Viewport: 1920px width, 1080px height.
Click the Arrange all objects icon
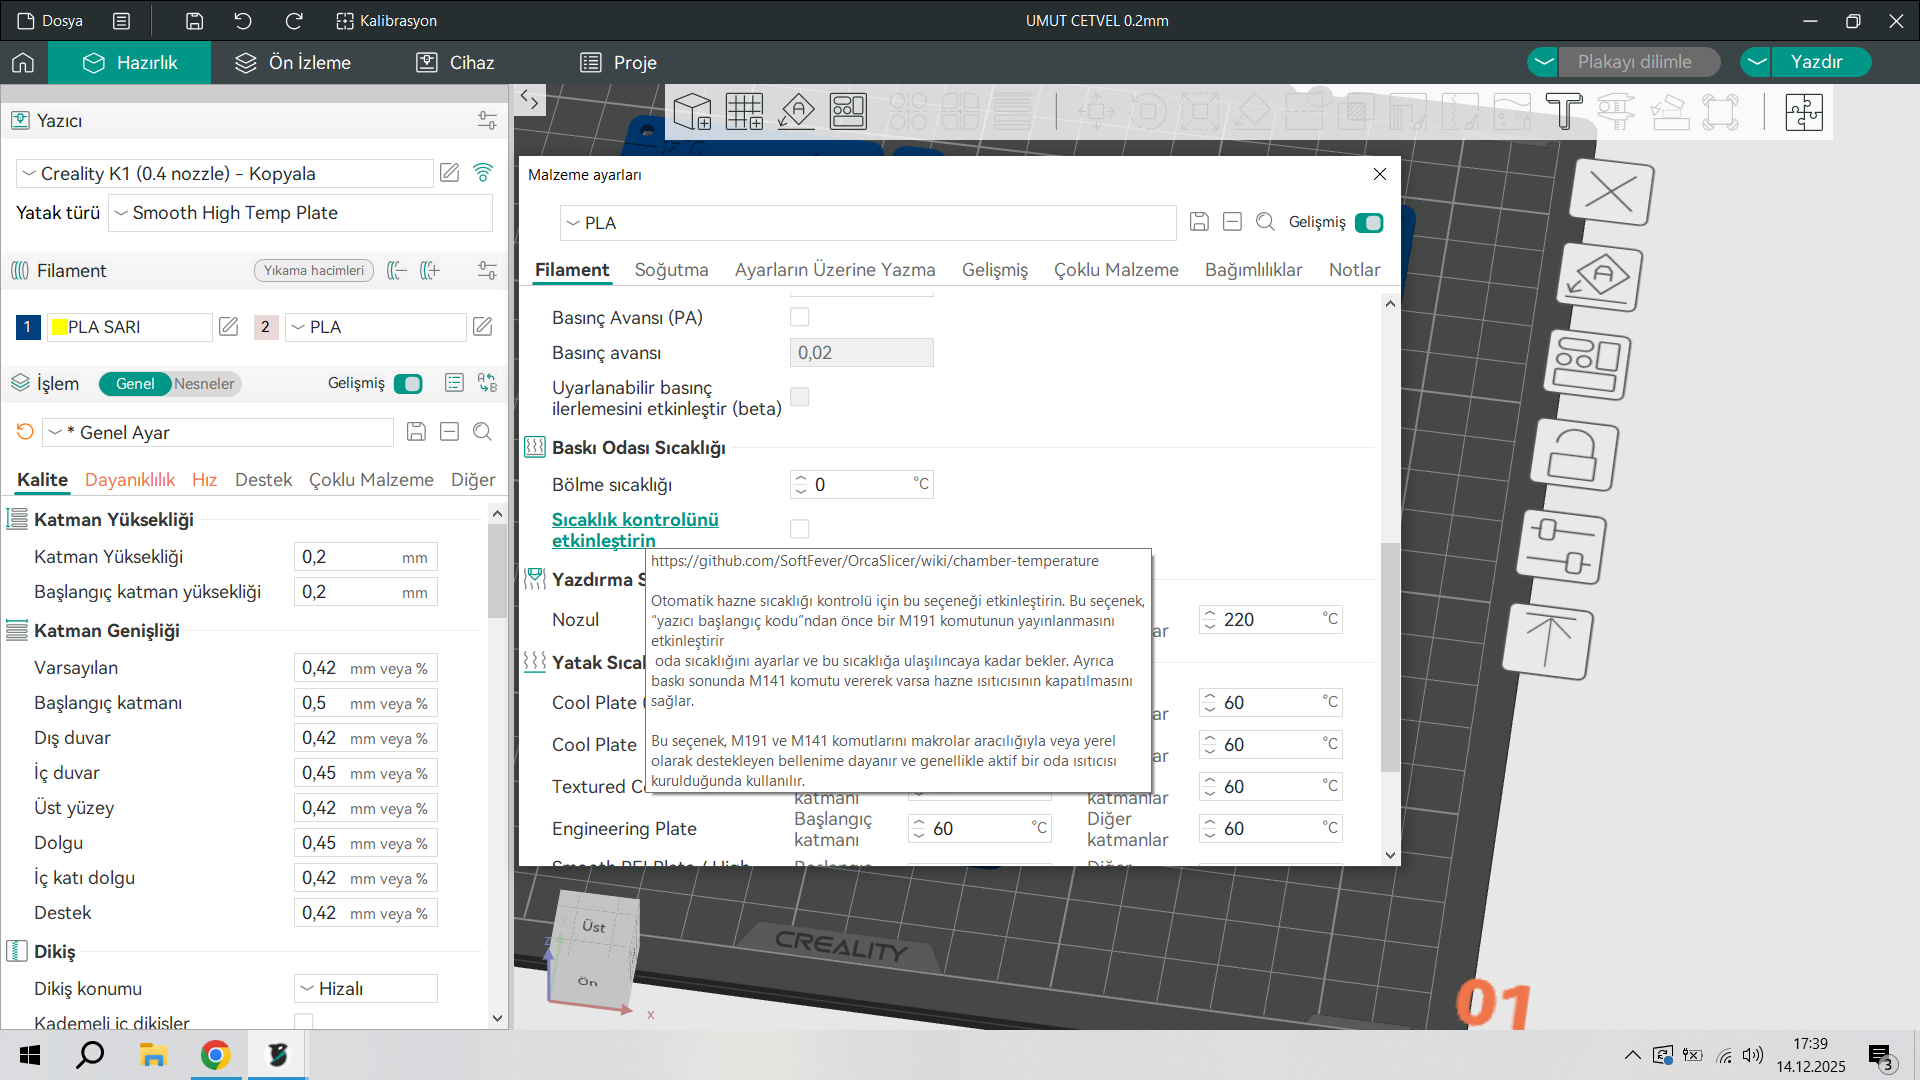[848, 111]
